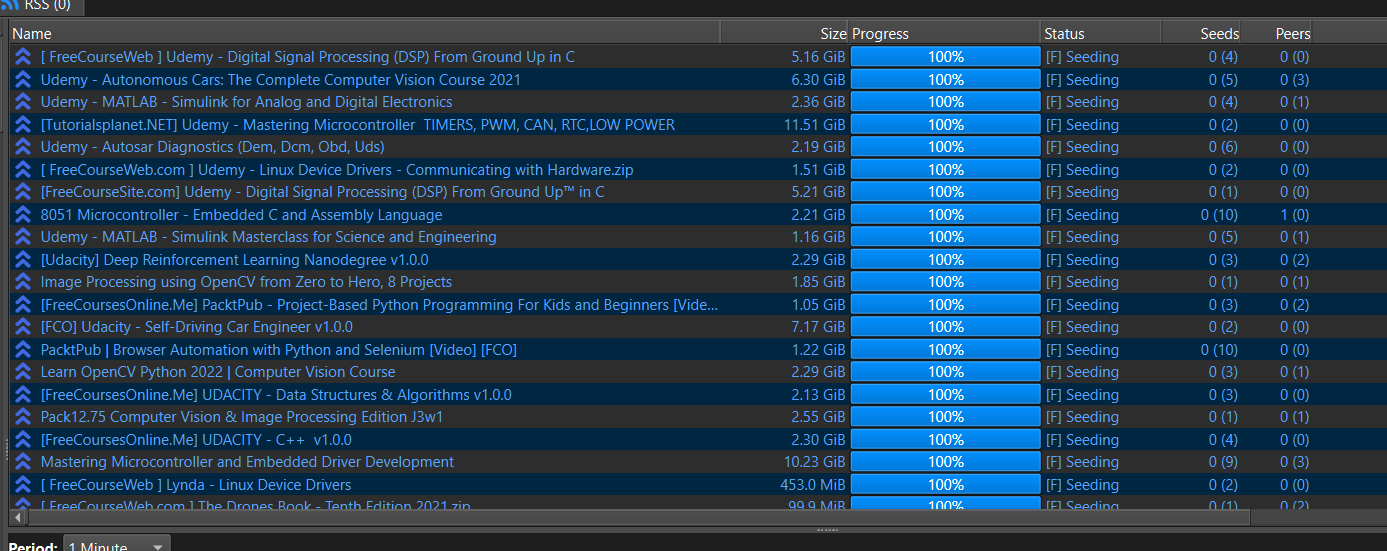Click seeding icon beside Autosar Diagnostics torrent
This screenshot has width=1387, height=551.
(23, 147)
